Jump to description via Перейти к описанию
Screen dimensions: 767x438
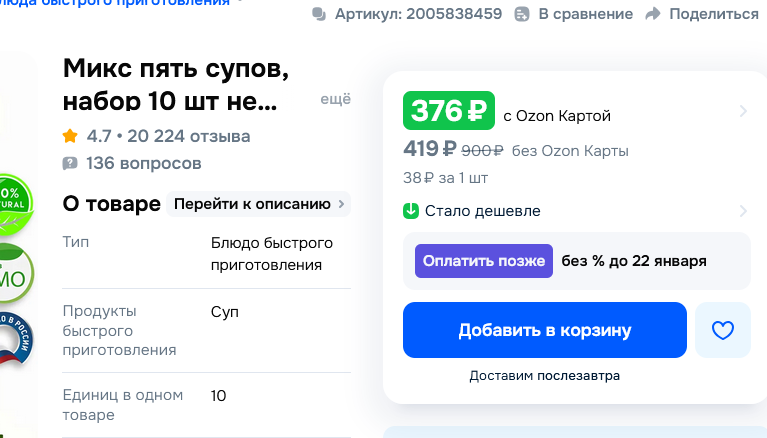click(x=259, y=204)
